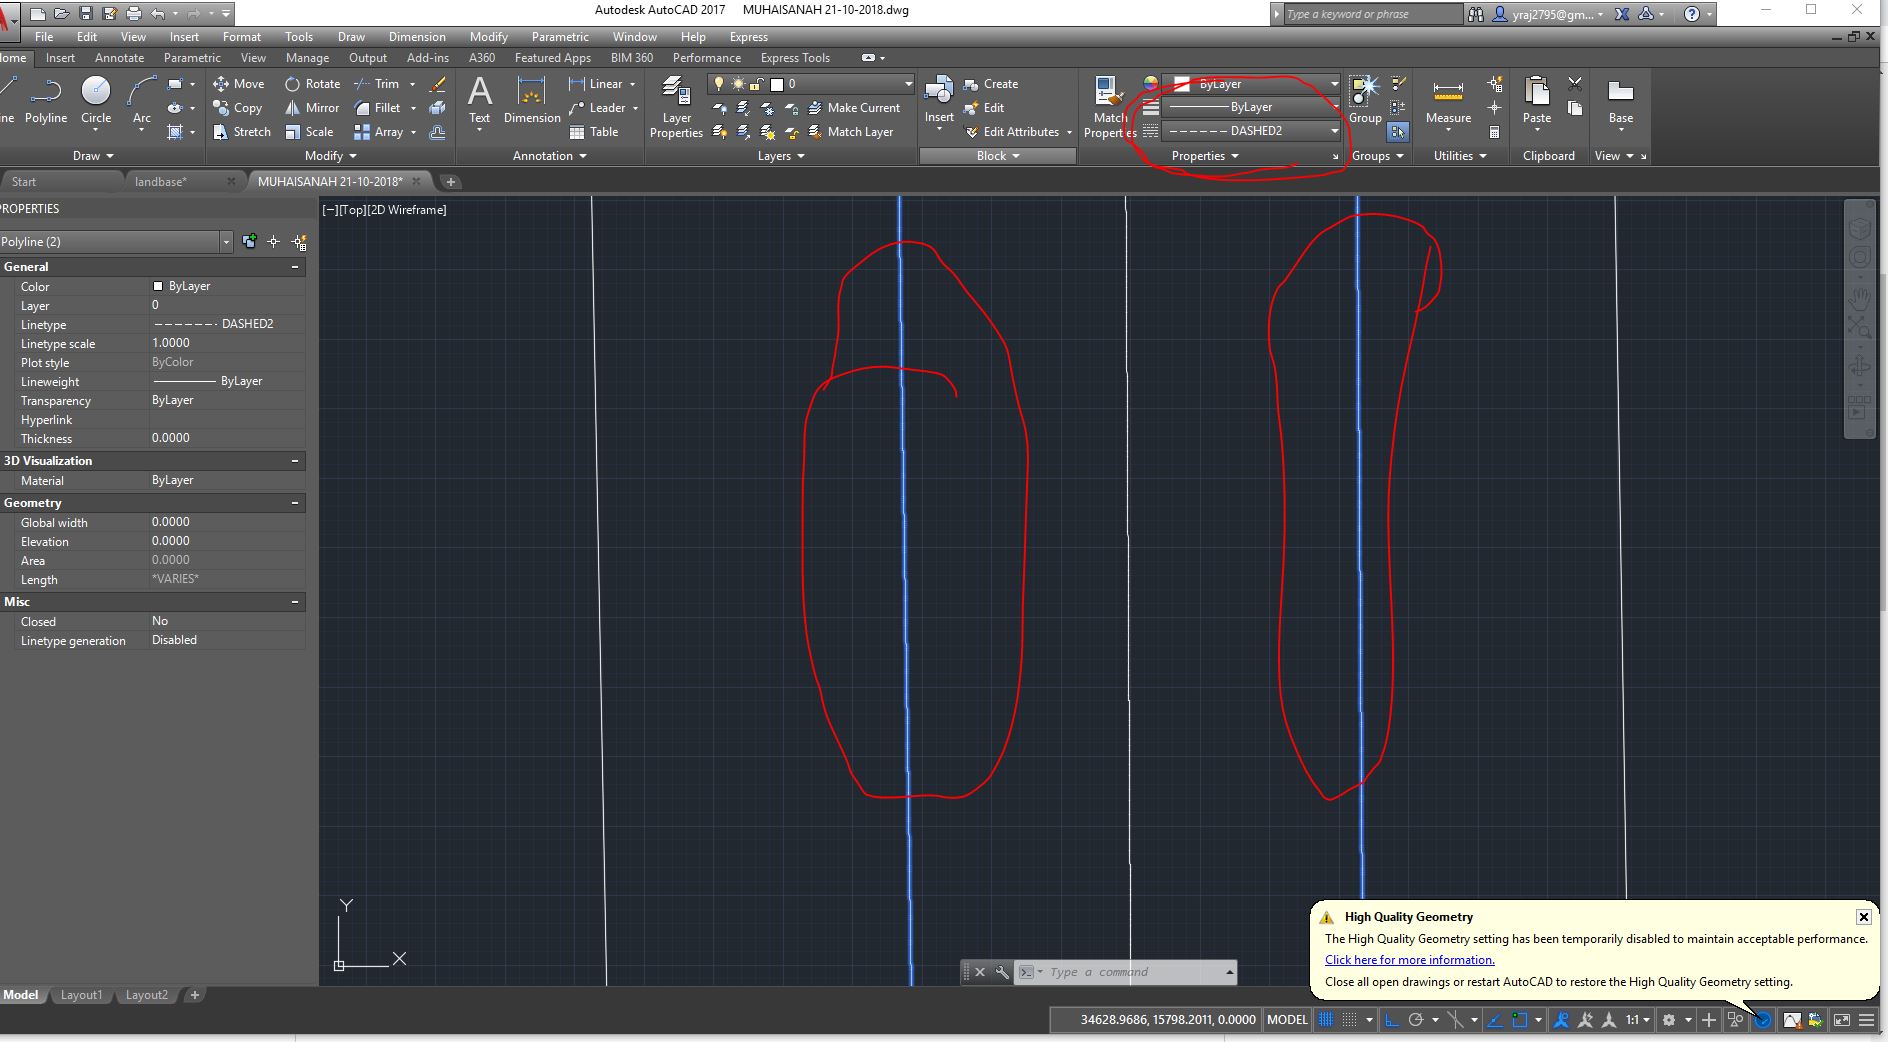
Task: Add a Dimension annotation
Action: click(x=532, y=100)
